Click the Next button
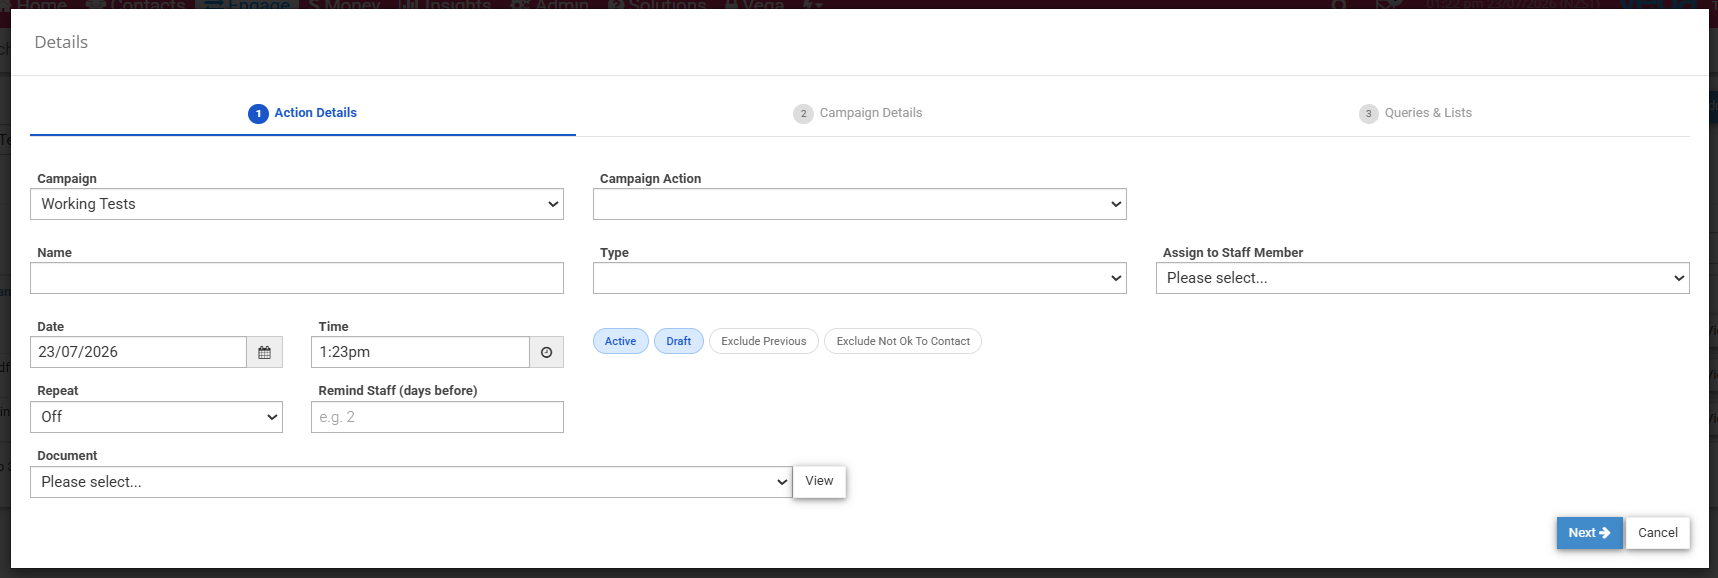The width and height of the screenshot is (1718, 578). coord(1589,533)
